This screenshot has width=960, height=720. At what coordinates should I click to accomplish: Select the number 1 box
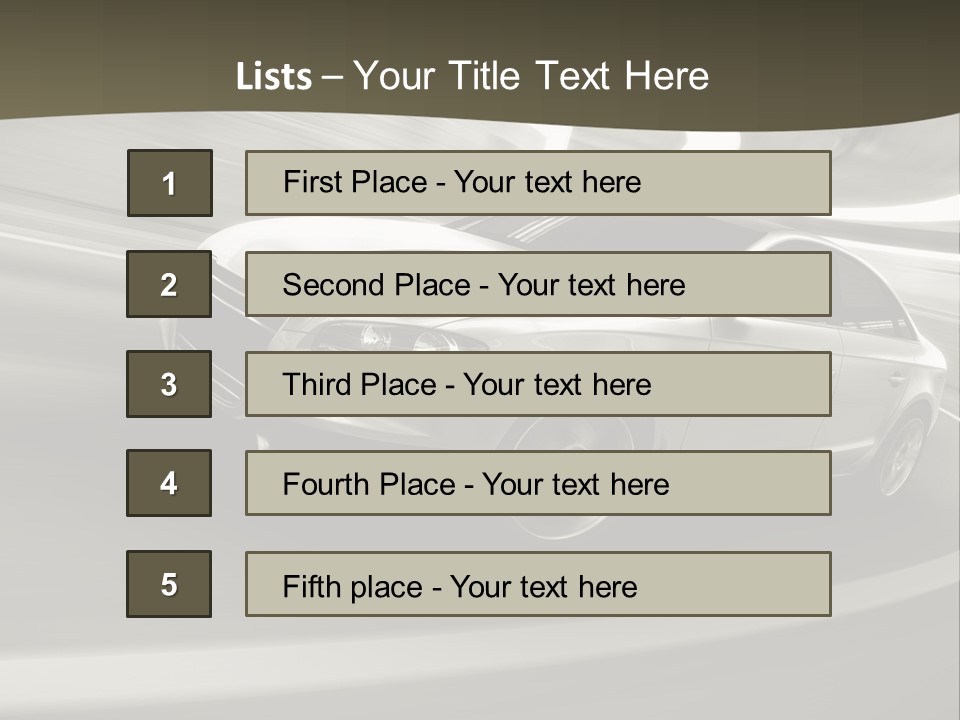(170, 182)
